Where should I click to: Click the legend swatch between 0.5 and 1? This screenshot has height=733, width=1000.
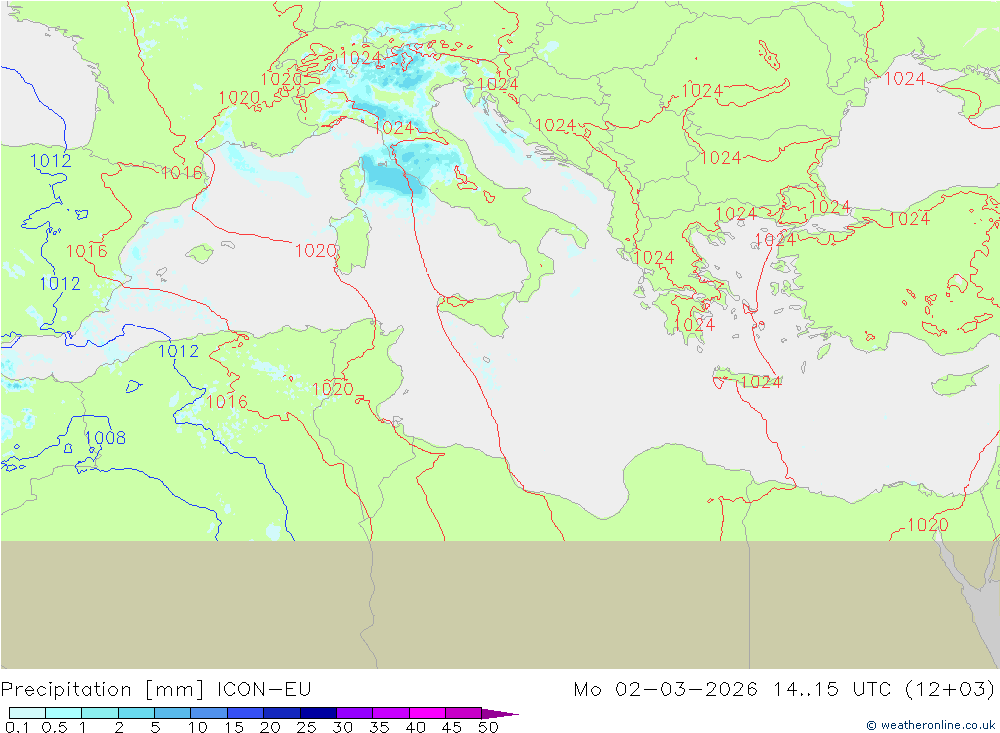coord(64,713)
